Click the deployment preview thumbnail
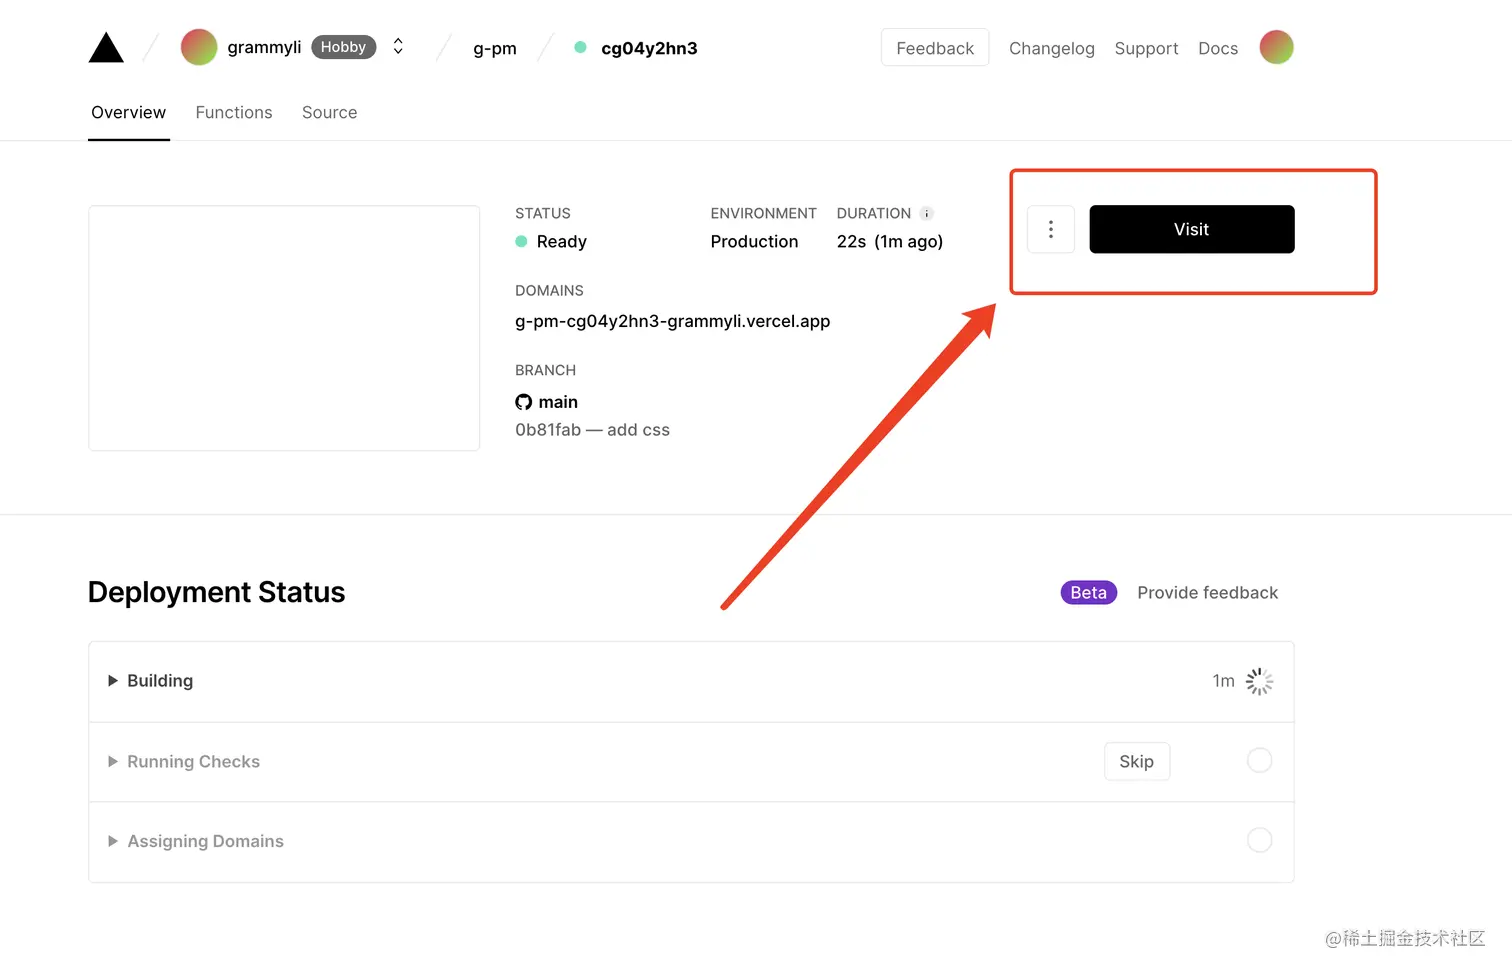The width and height of the screenshot is (1512, 975). (284, 328)
